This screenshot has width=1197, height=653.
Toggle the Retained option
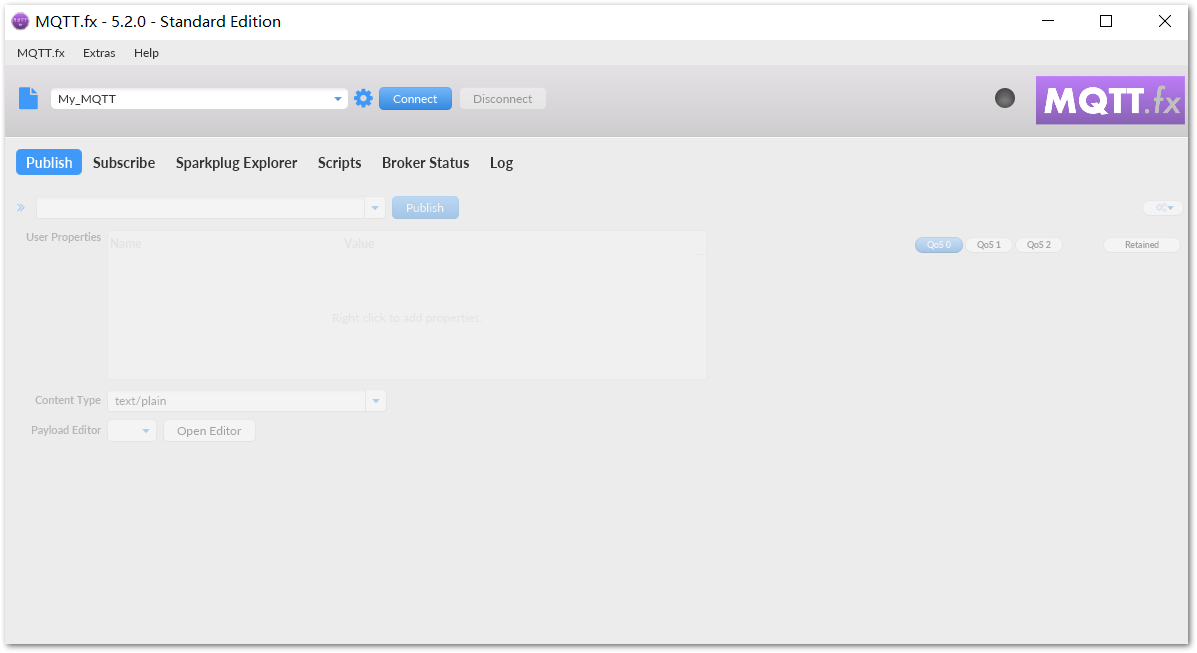1142,245
